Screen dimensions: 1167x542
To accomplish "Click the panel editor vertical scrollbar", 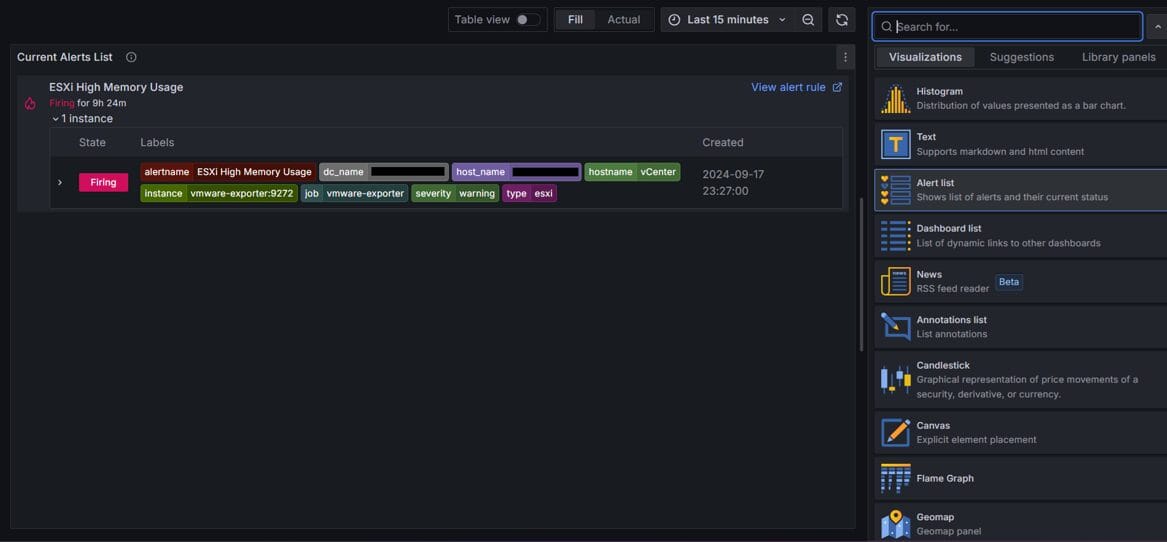I will click(x=861, y=274).
